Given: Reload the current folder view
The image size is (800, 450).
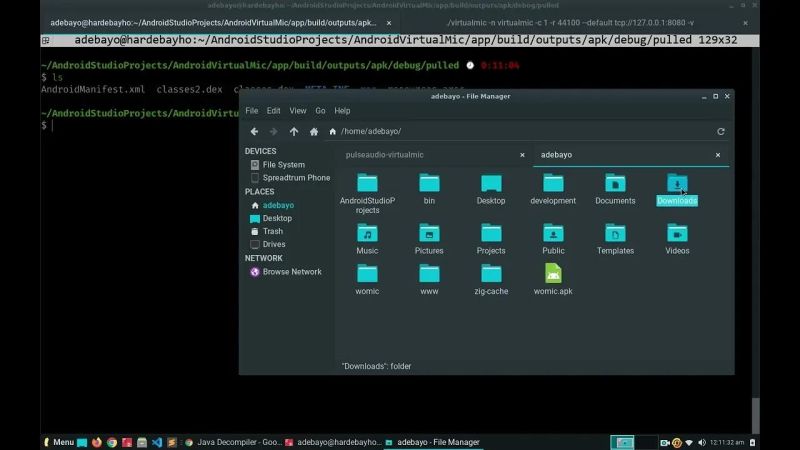Looking at the screenshot, I should [721, 132].
